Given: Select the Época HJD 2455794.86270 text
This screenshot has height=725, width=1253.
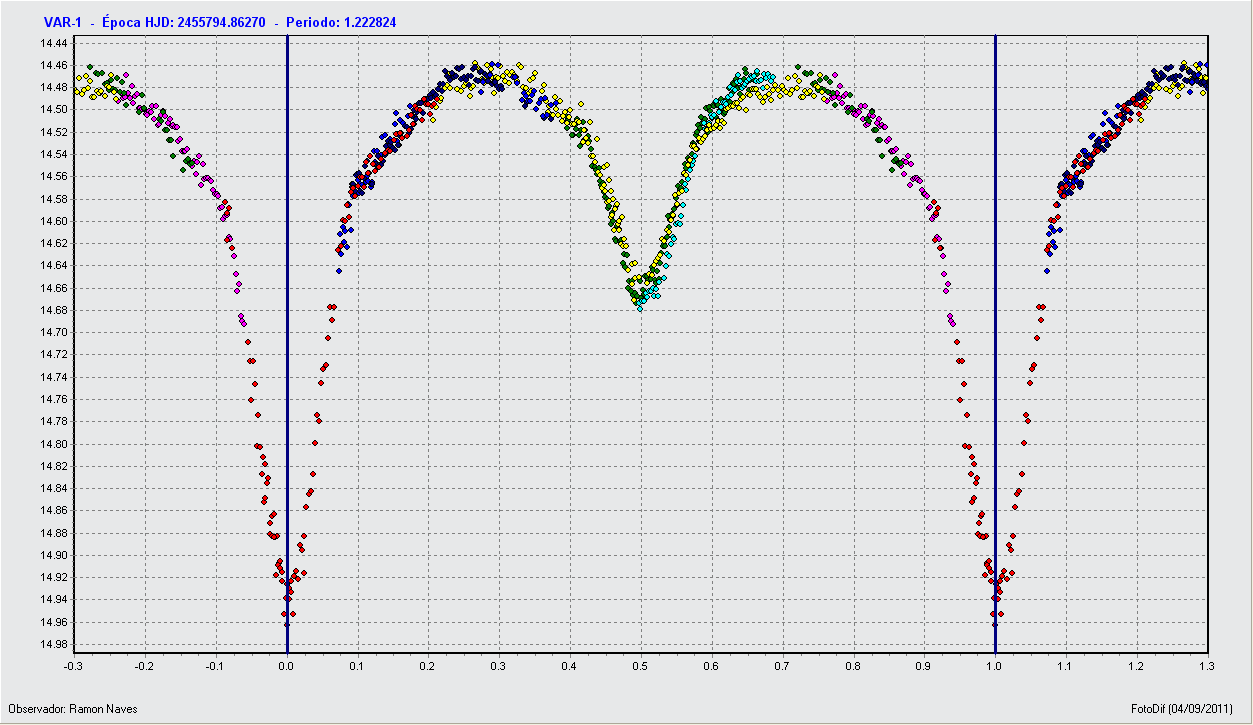Looking at the screenshot, I should [x=184, y=22].
